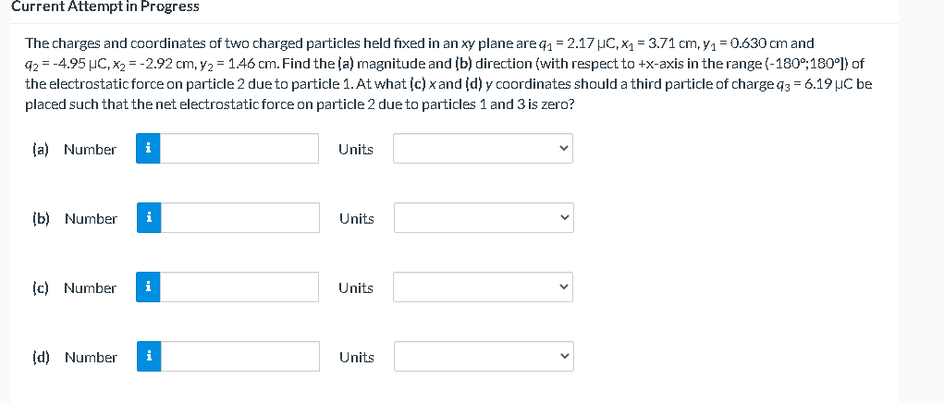Open the Units dropdown for part (b)
The width and height of the screenshot is (944, 403).
click(x=483, y=218)
